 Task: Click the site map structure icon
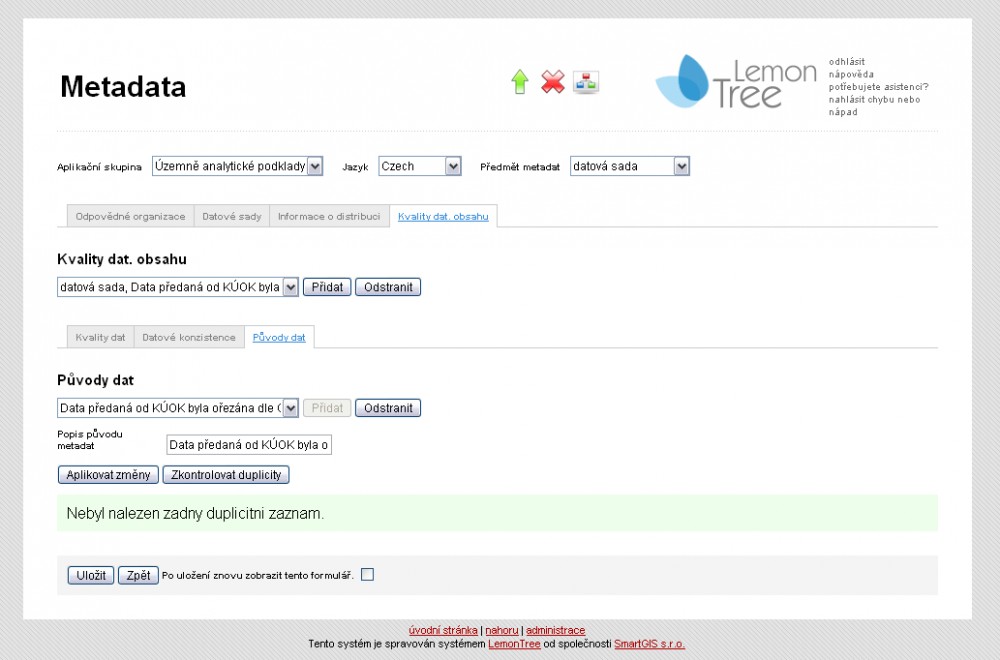[586, 82]
